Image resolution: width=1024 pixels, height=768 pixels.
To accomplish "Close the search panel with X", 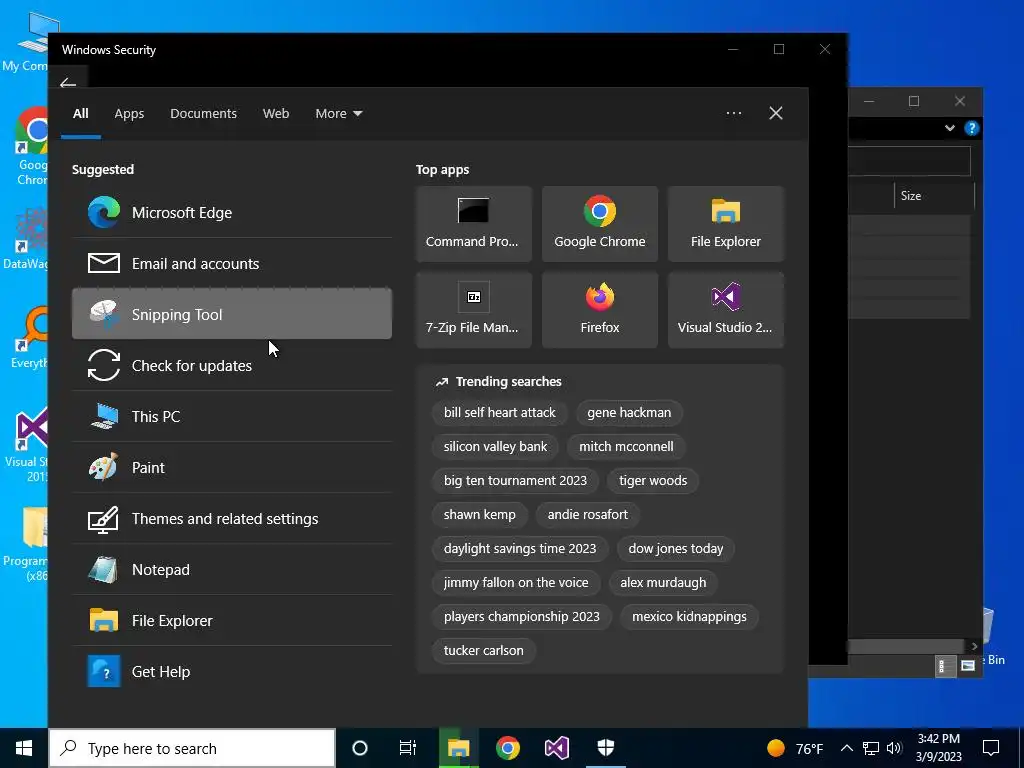I will tap(776, 113).
